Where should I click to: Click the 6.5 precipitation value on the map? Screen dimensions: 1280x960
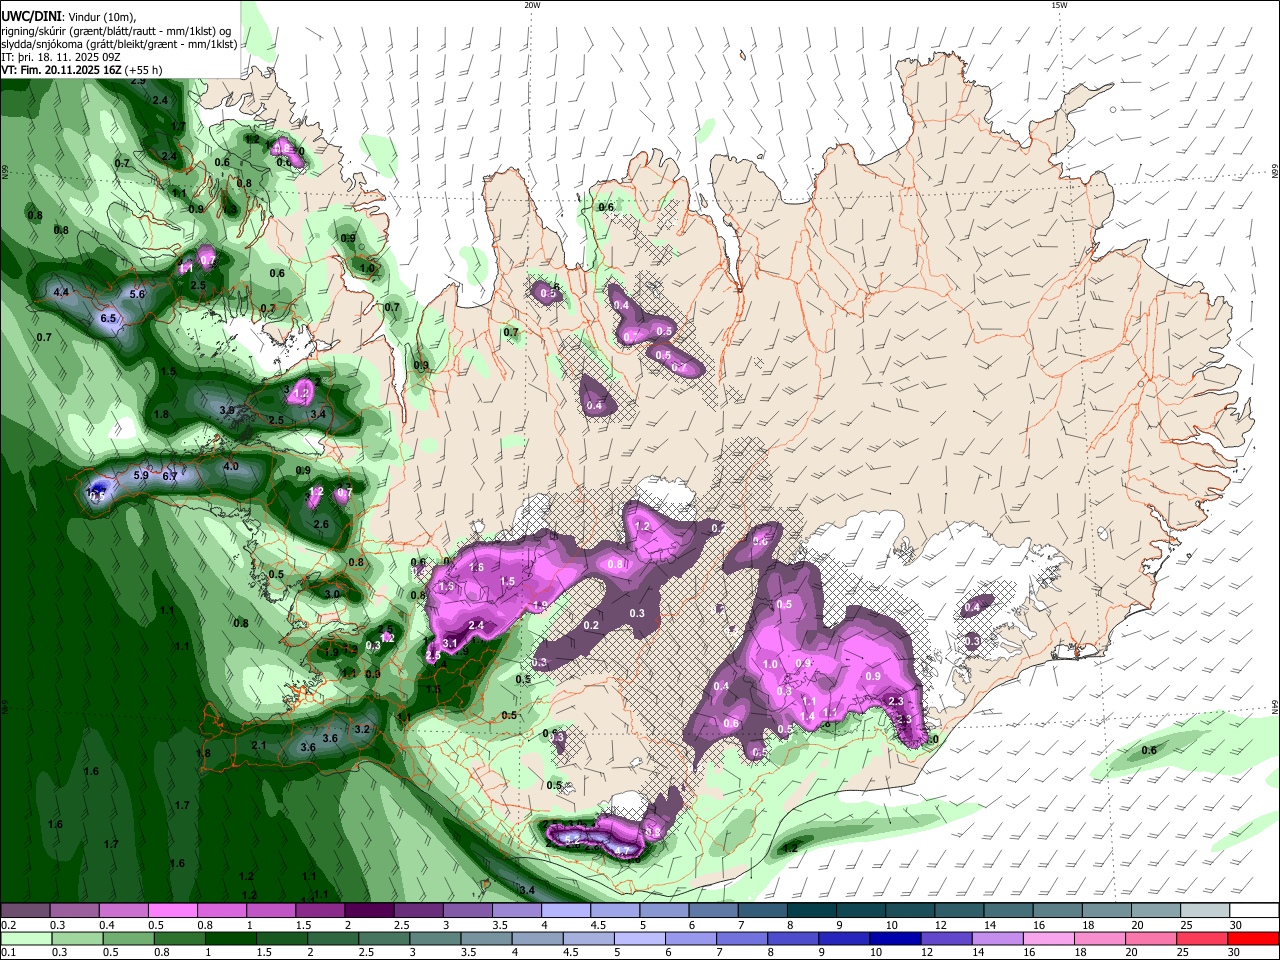[x=109, y=318]
